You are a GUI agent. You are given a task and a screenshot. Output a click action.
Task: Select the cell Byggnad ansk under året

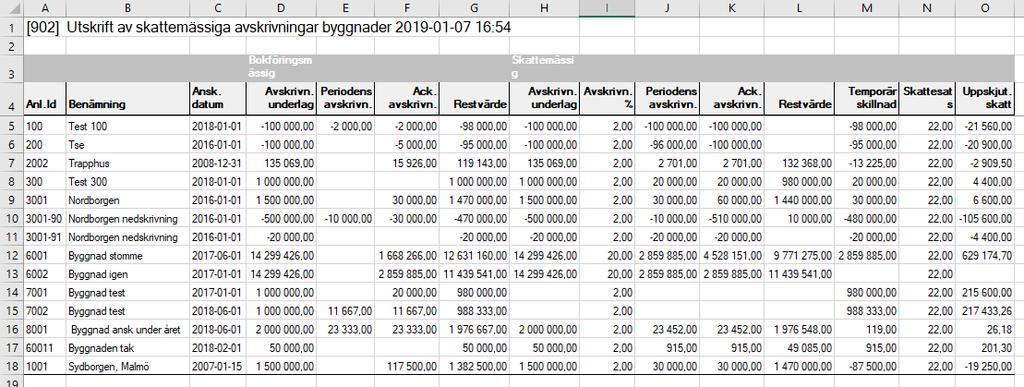coord(128,329)
